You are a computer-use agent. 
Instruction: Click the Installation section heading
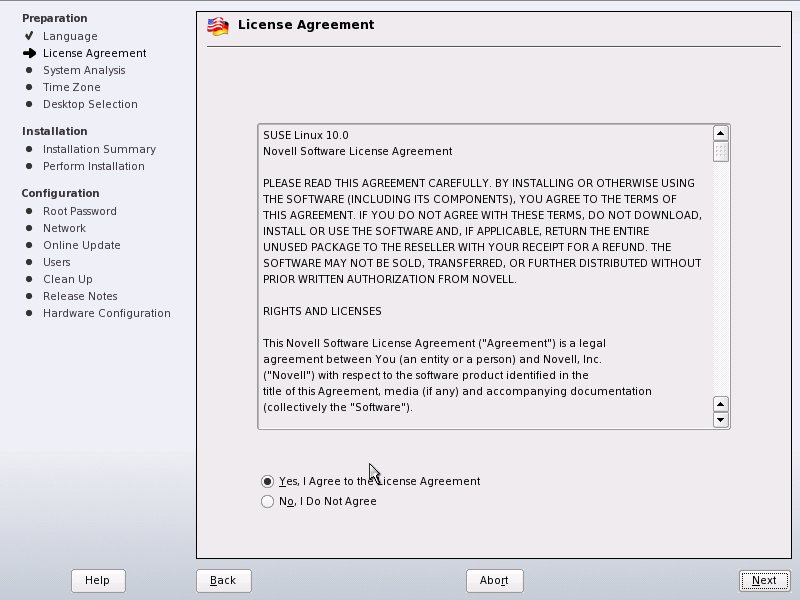[x=55, y=131]
